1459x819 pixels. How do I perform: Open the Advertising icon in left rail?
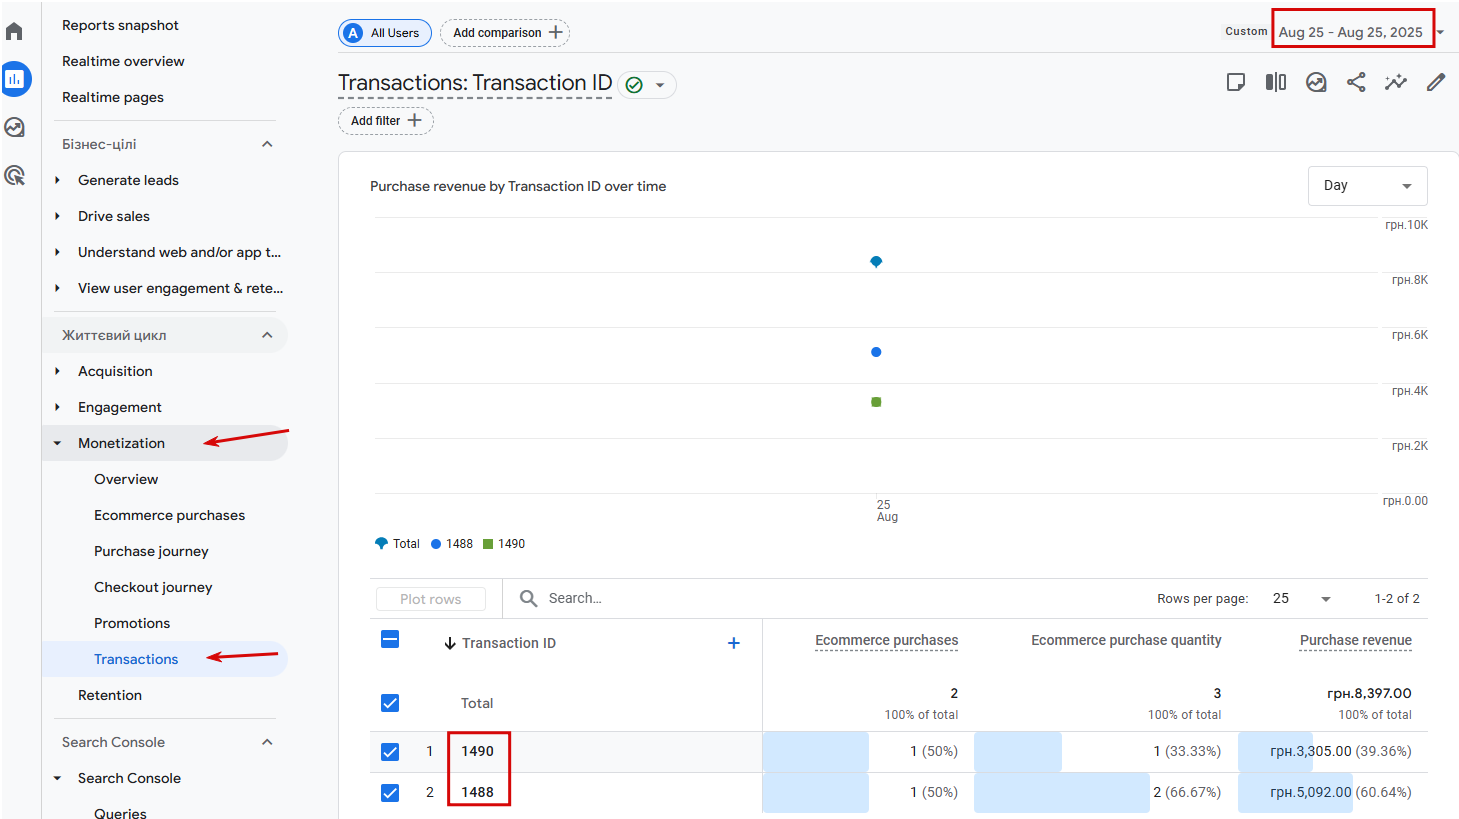coord(14,175)
